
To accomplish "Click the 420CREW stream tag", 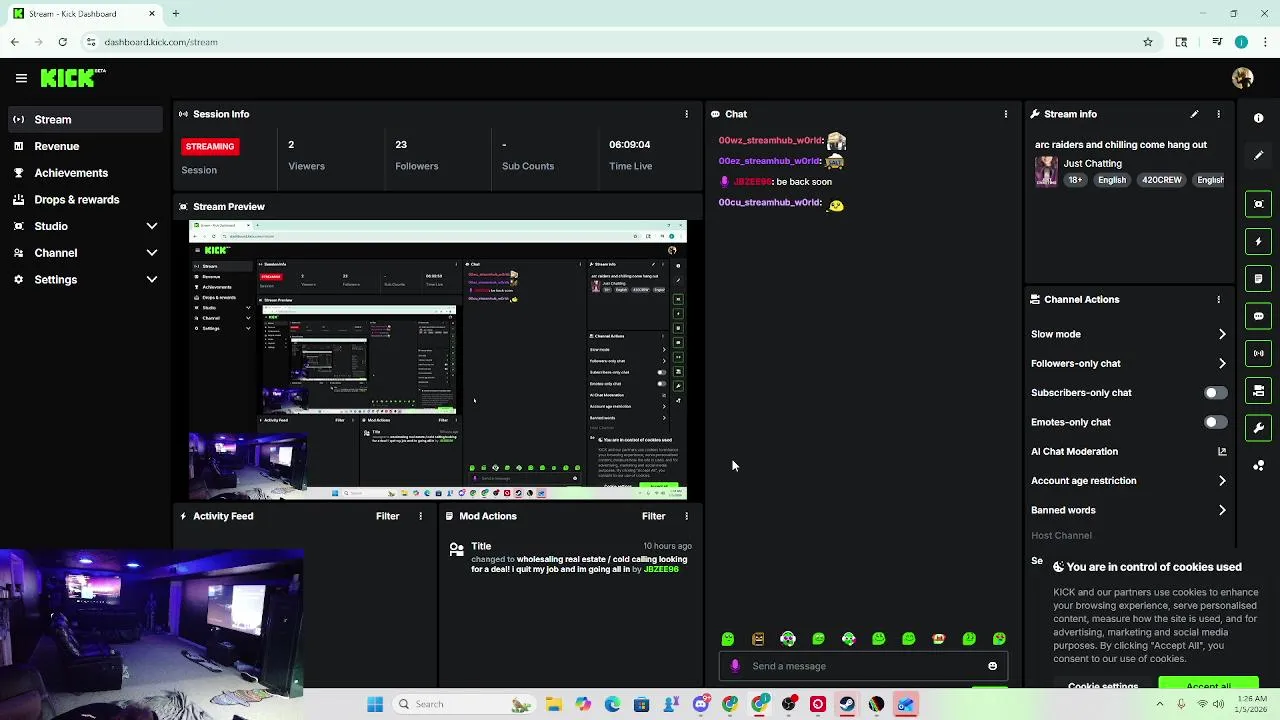I will tap(1162, 180).
